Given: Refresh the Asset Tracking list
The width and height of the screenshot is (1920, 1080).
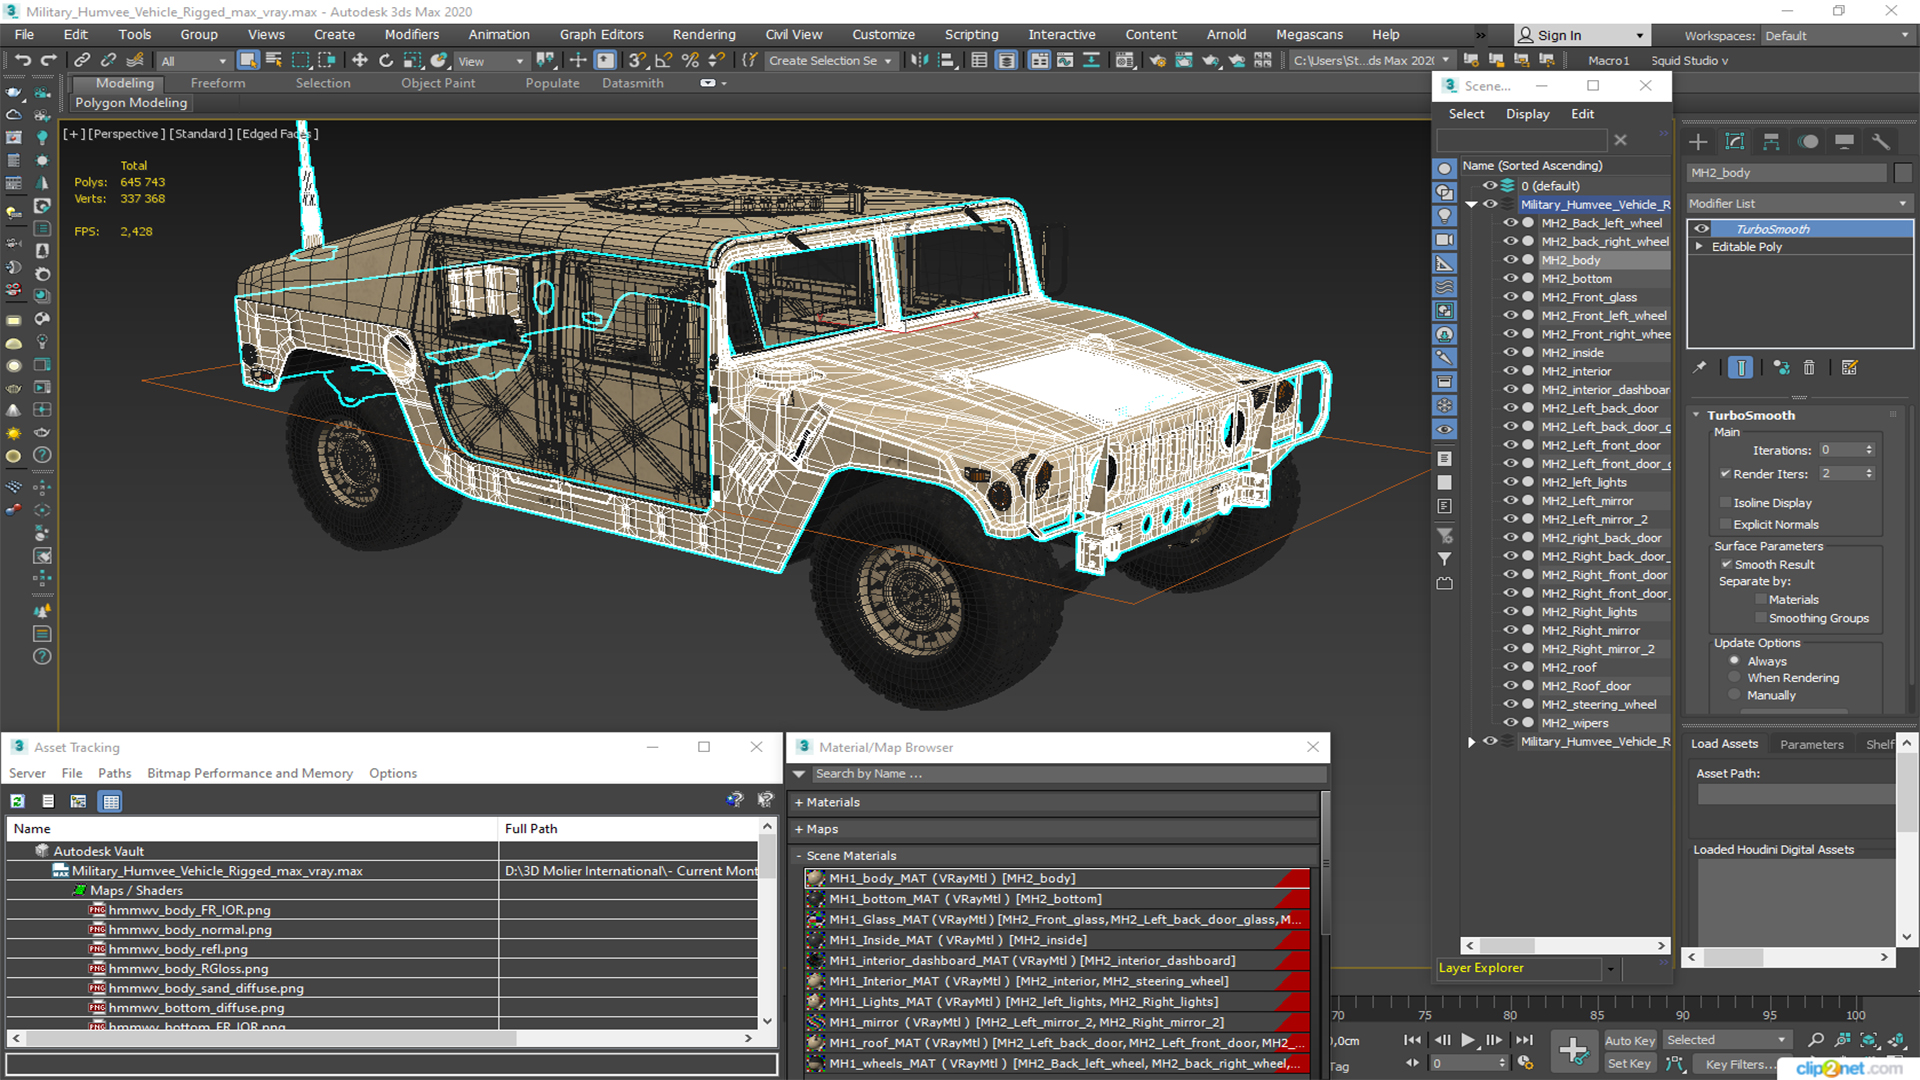Looking at the screenshot, I should (x=18, y=801).
